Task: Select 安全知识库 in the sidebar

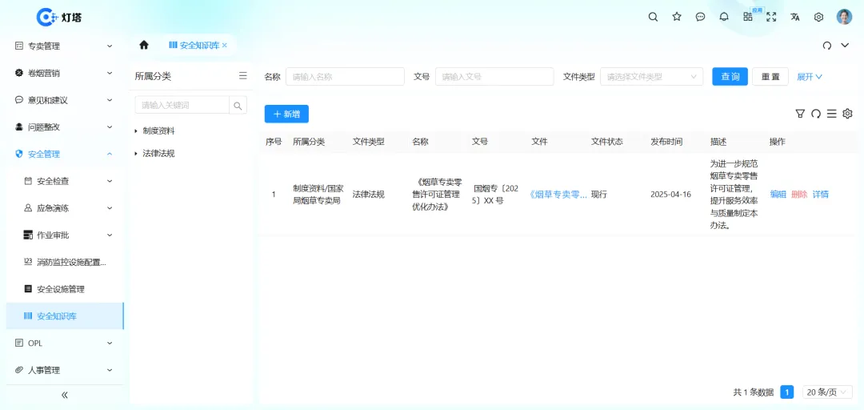Action: click(64, 316)
